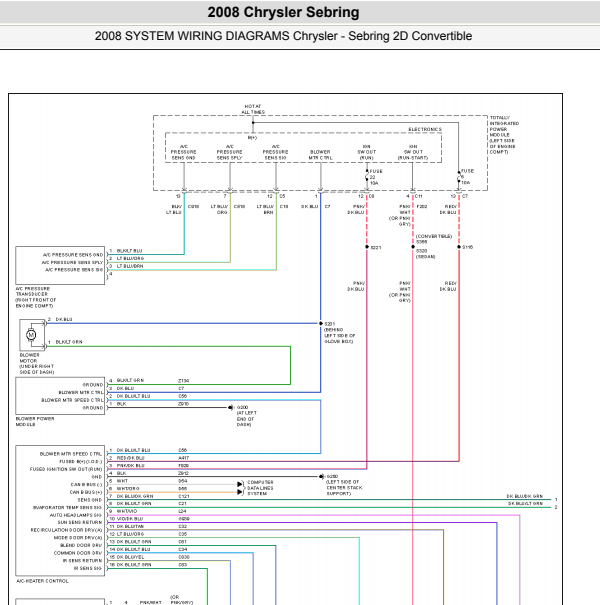Click "WHT/VIO" wire label at pin 9
The width and height of the screenshot is (600, 605).
[127, 511]
